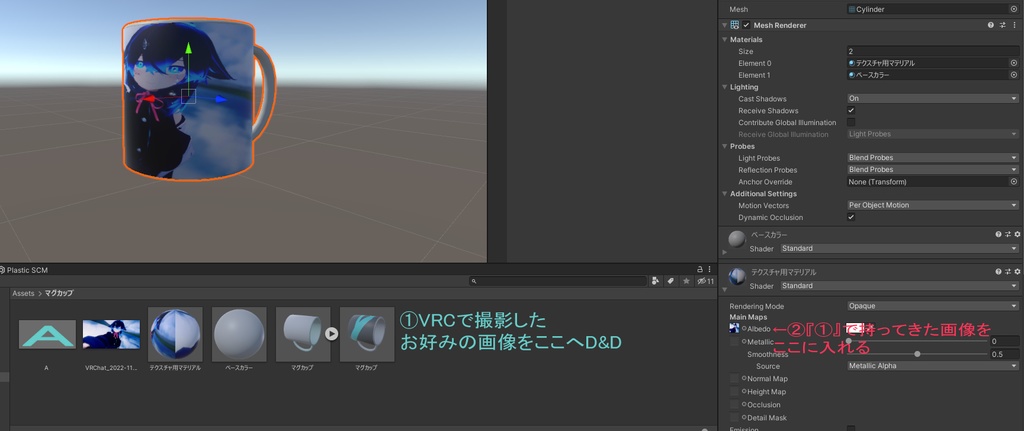Image resolution: width=1024 pixels, height=431 pixels.
Task: Collapse the Lighting section
Action: 724,87
